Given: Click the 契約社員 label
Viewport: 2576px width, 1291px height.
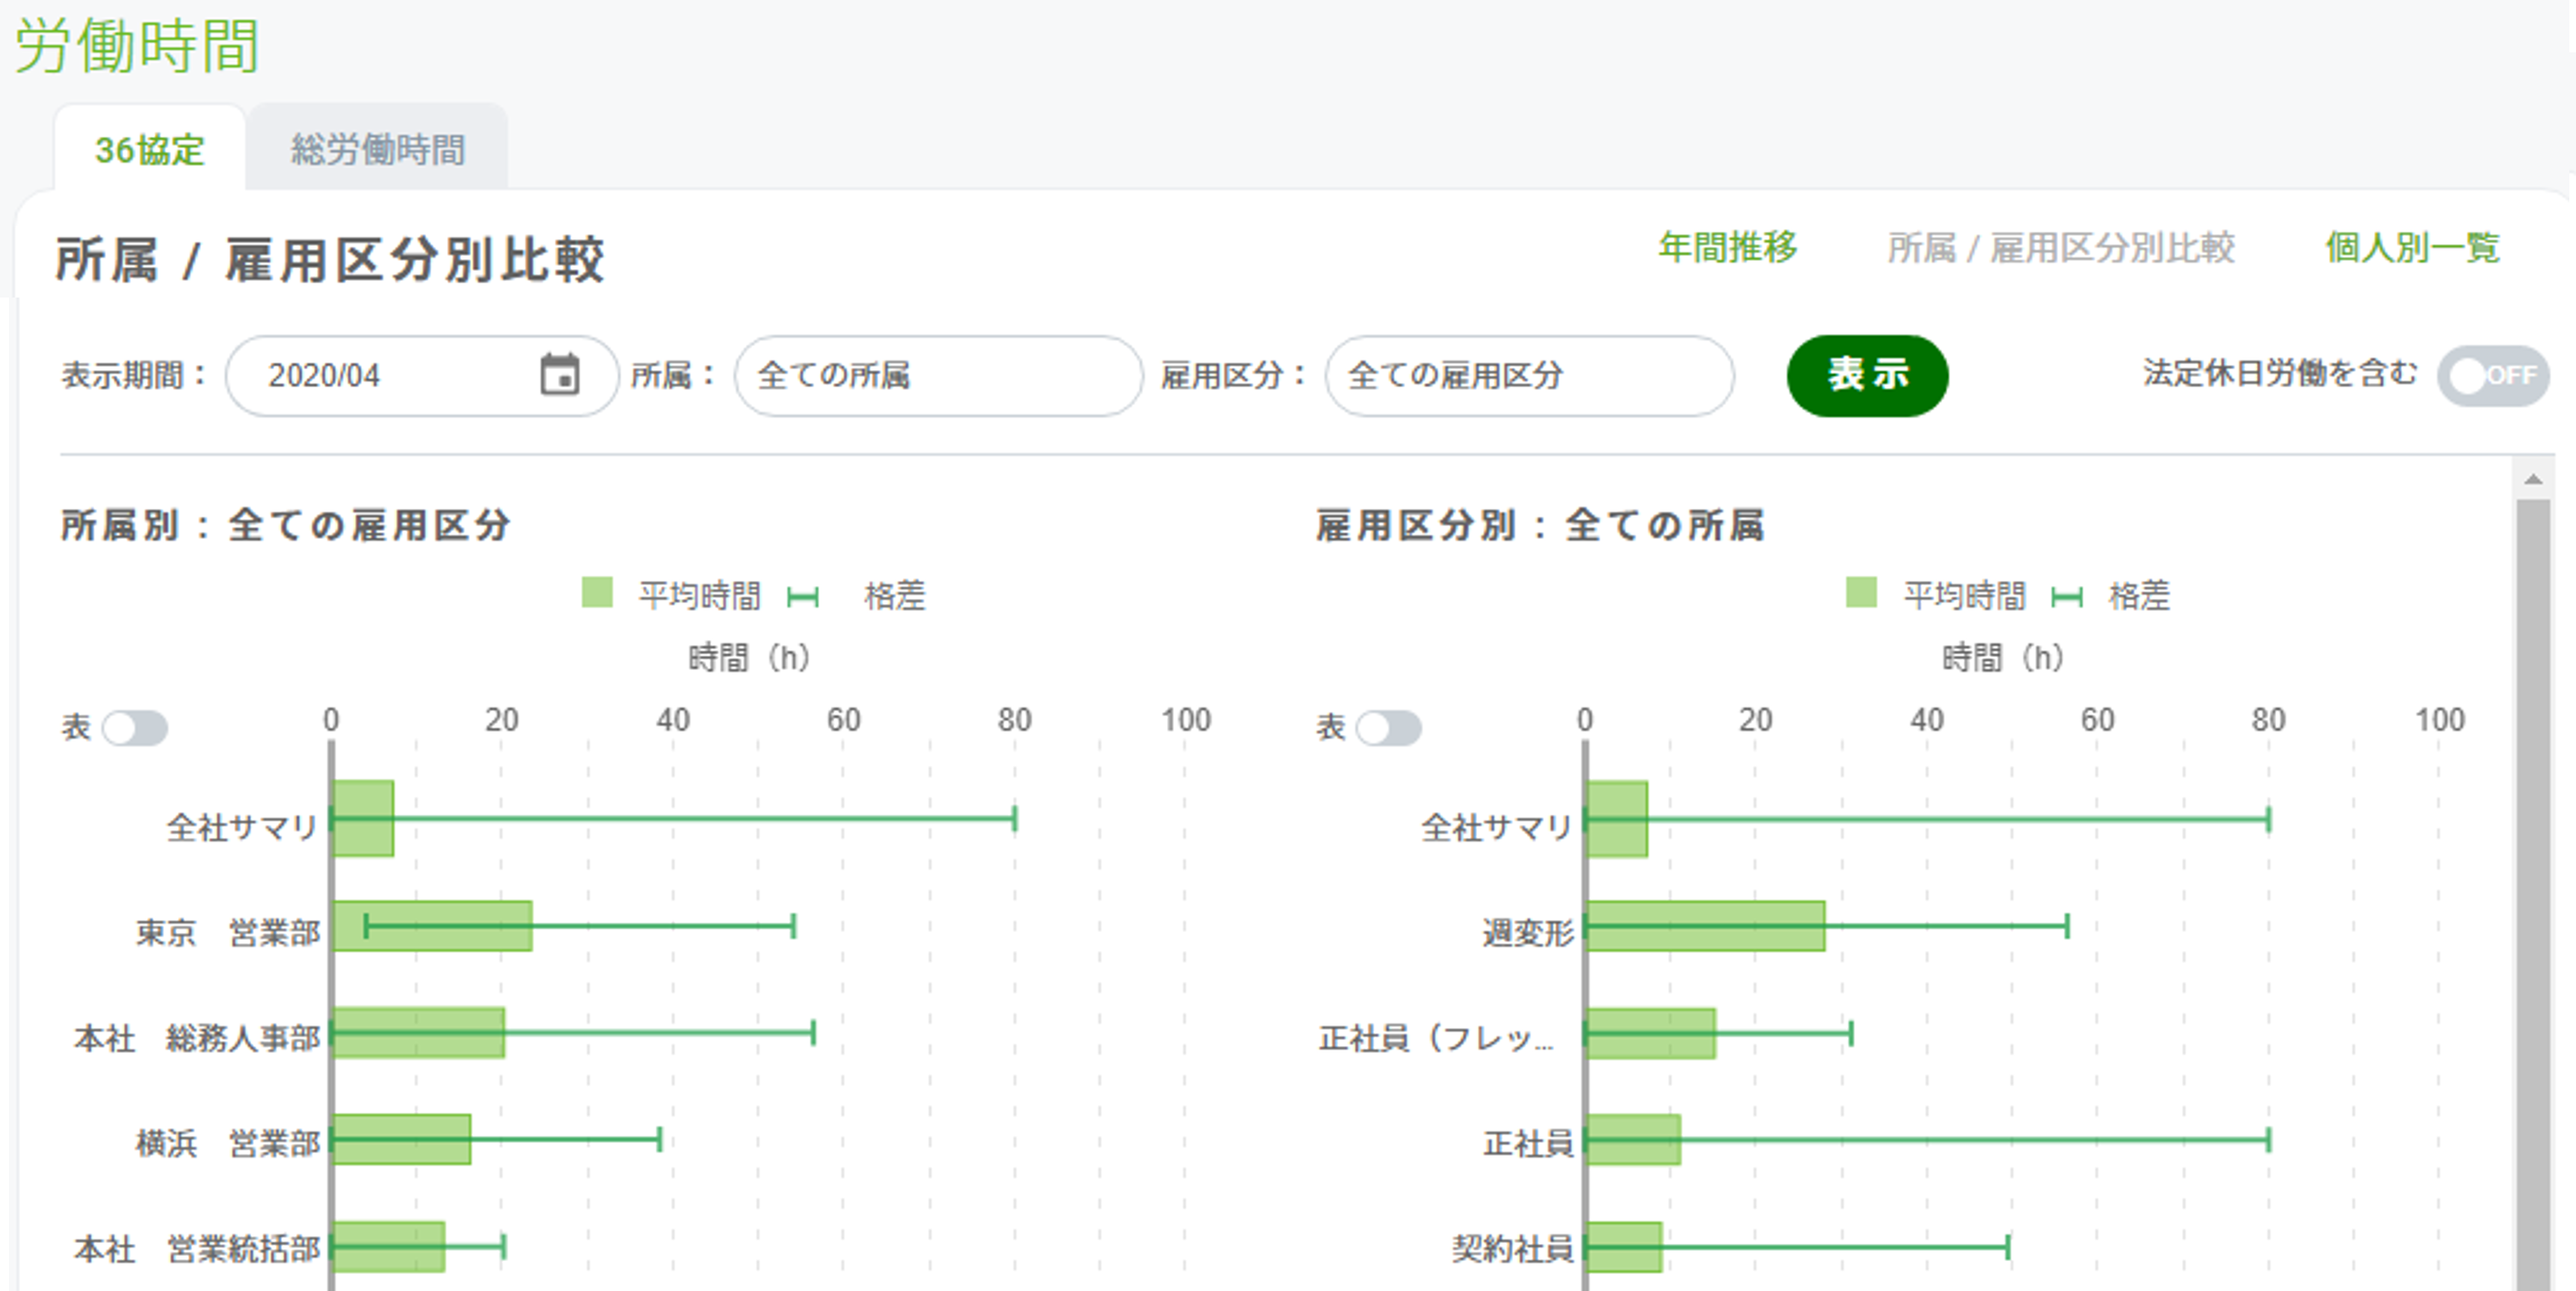Looking at the screenshot, I should [1513, 1249].
